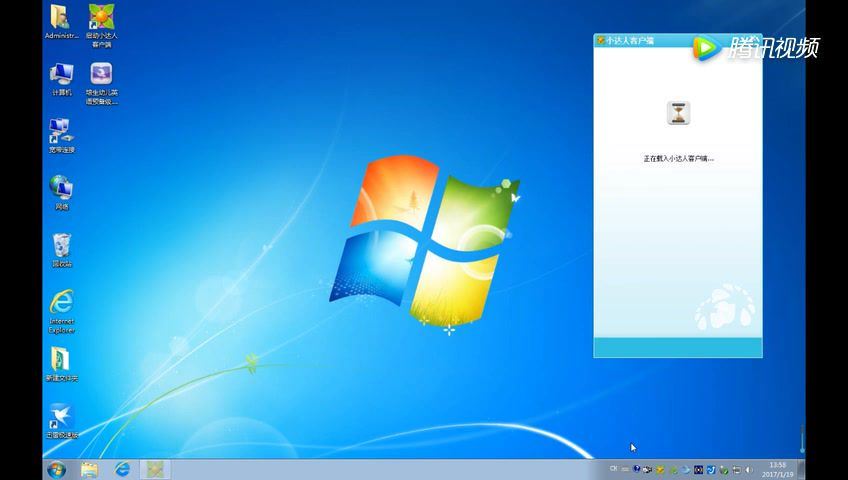This screenshot has height=480, width=848.
Task: Open the Windows Start menu orb
Action: tap(56, 470)
